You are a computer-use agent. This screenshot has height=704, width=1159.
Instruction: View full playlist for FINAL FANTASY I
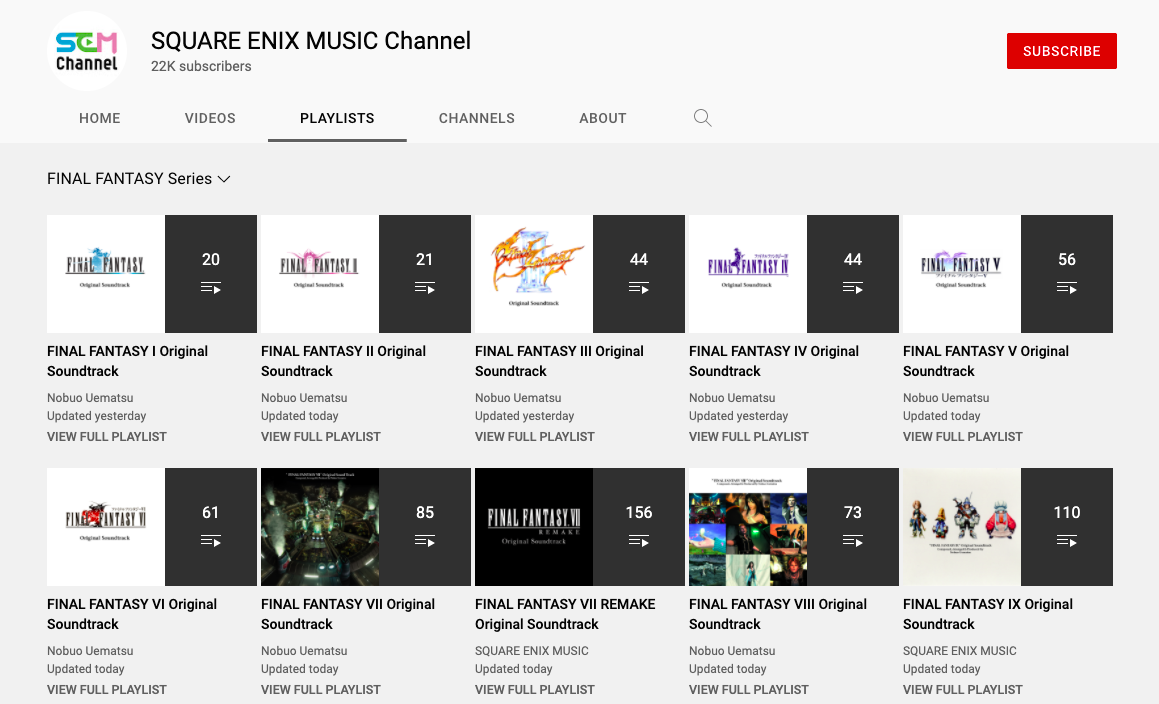tap(106, 437)
